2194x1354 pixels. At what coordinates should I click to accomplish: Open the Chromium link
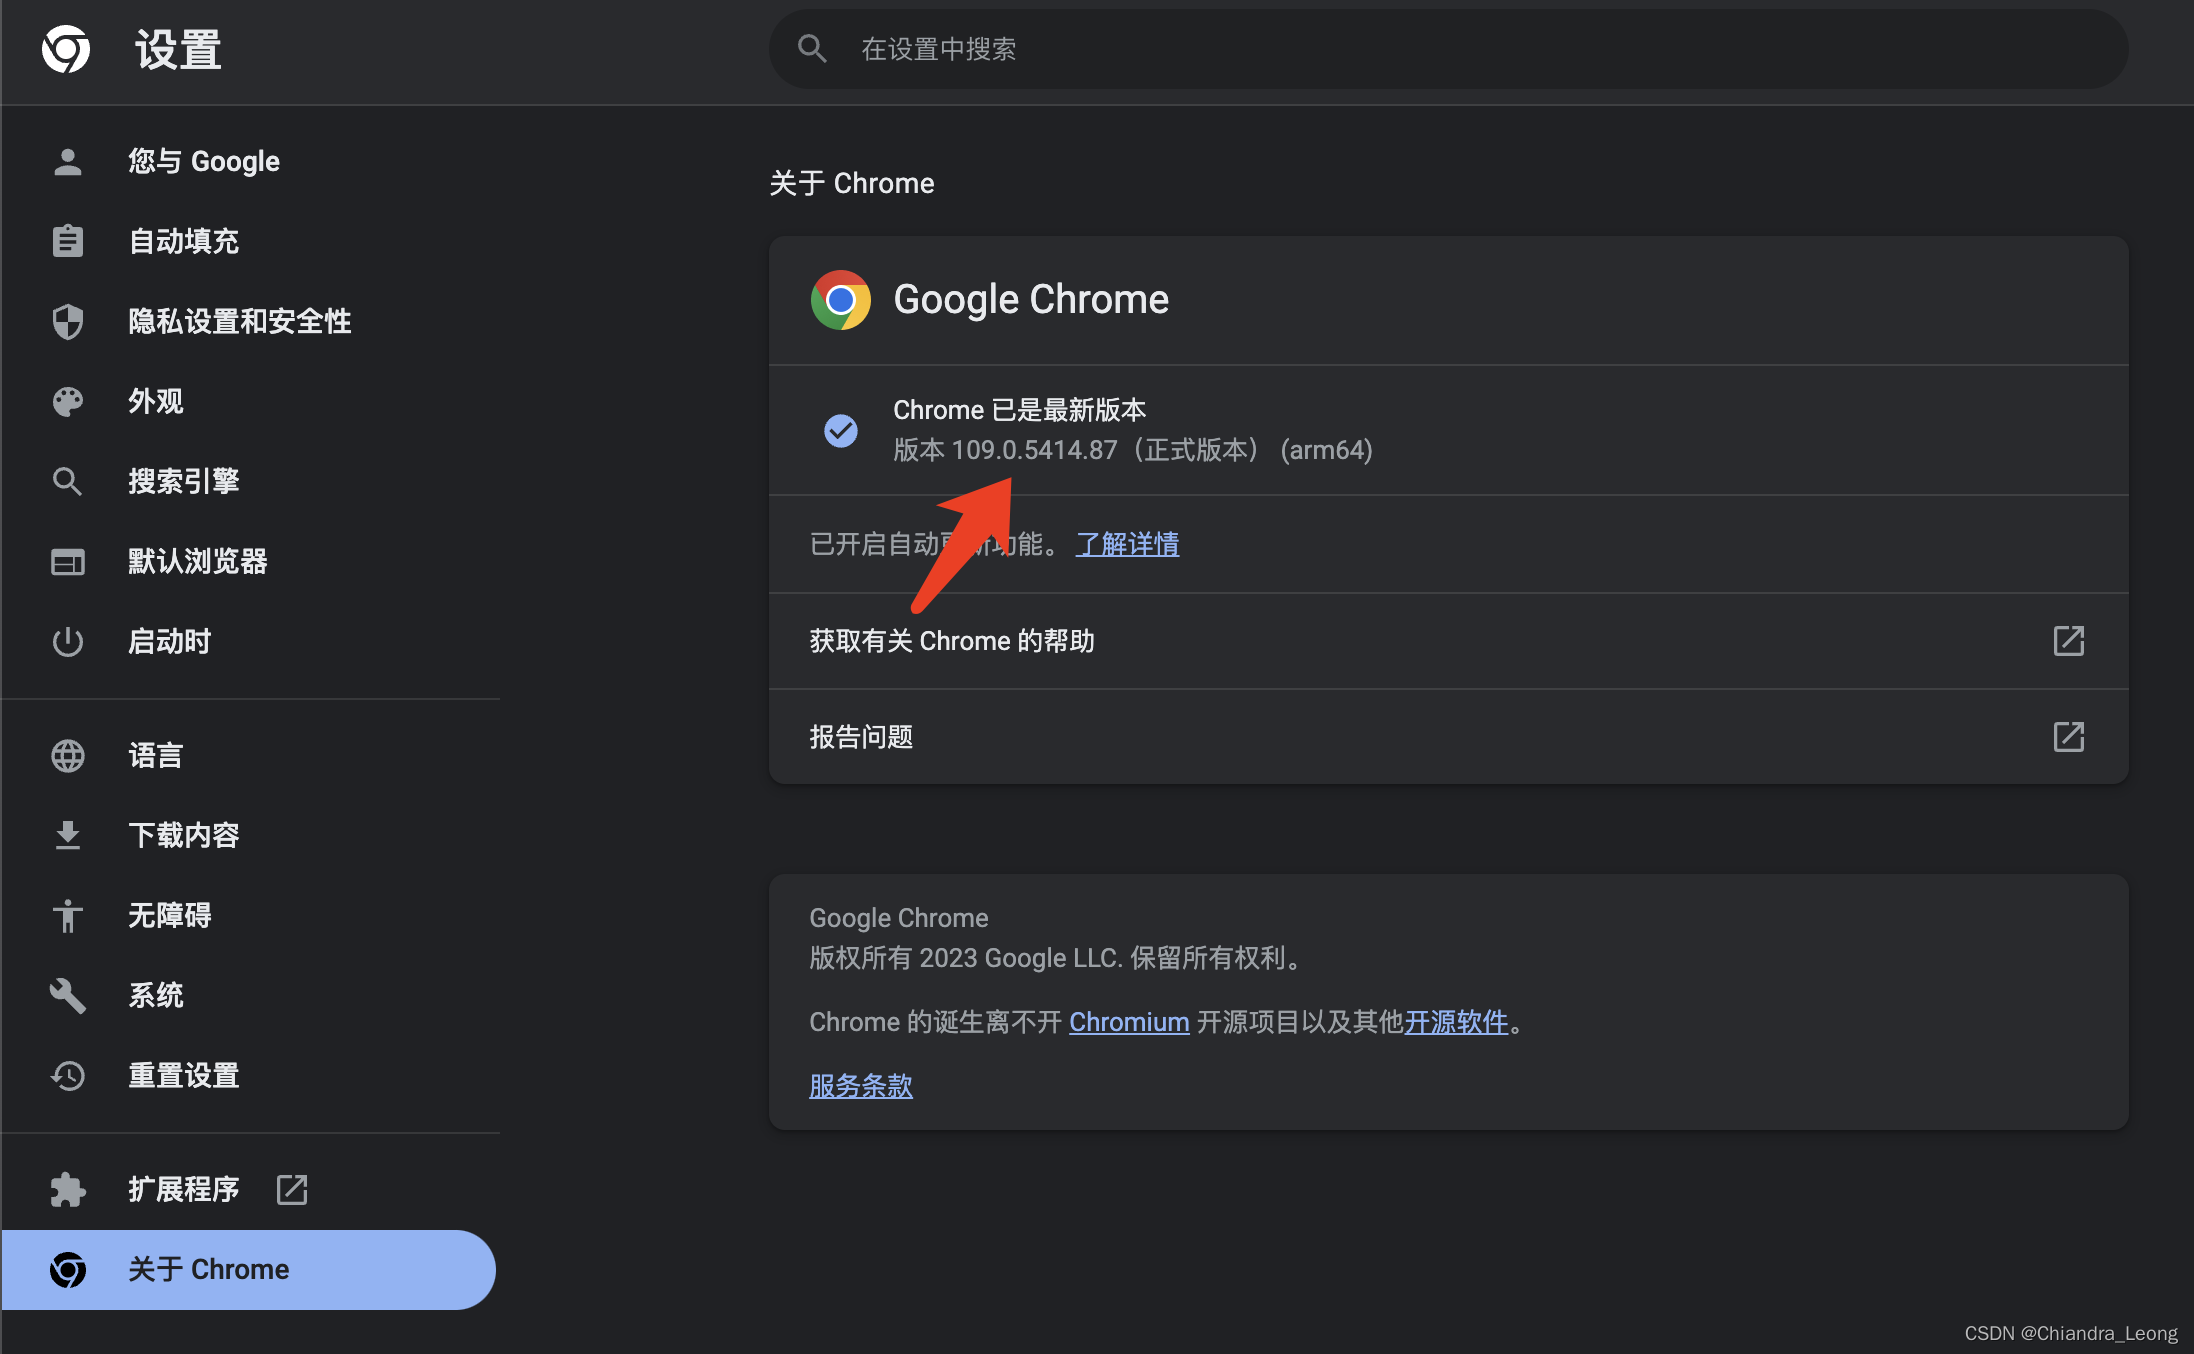coord(1129,1021)
